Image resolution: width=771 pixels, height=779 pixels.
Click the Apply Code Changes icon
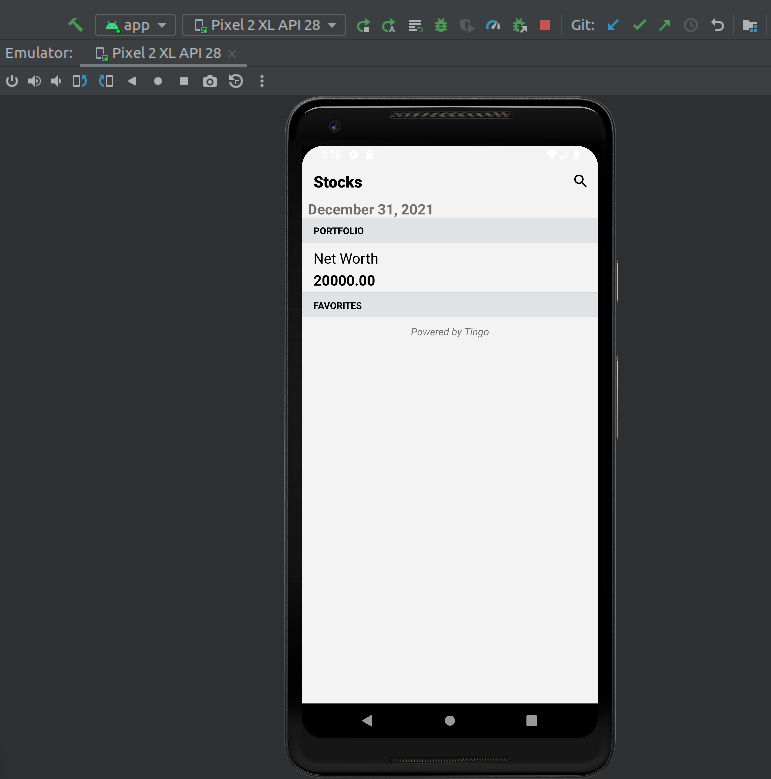[415, 25]
